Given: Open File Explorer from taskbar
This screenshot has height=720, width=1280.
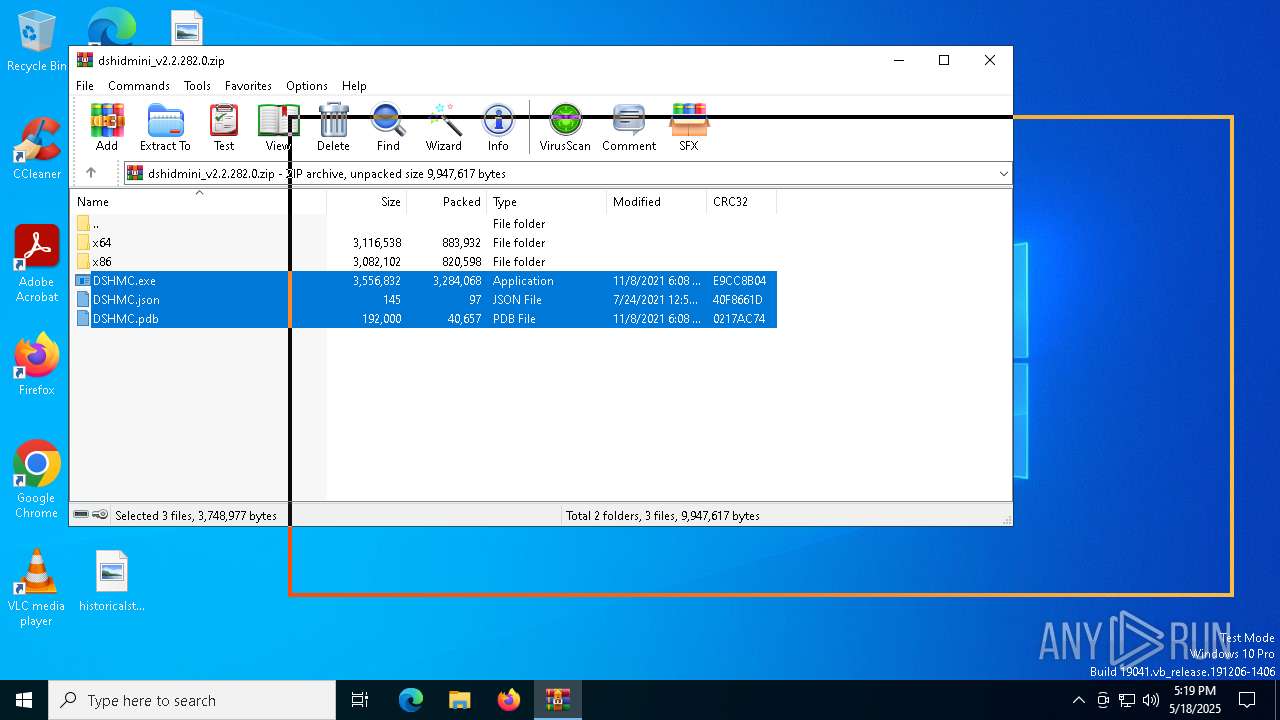Looking at the screenshot, I should point(459,700).
